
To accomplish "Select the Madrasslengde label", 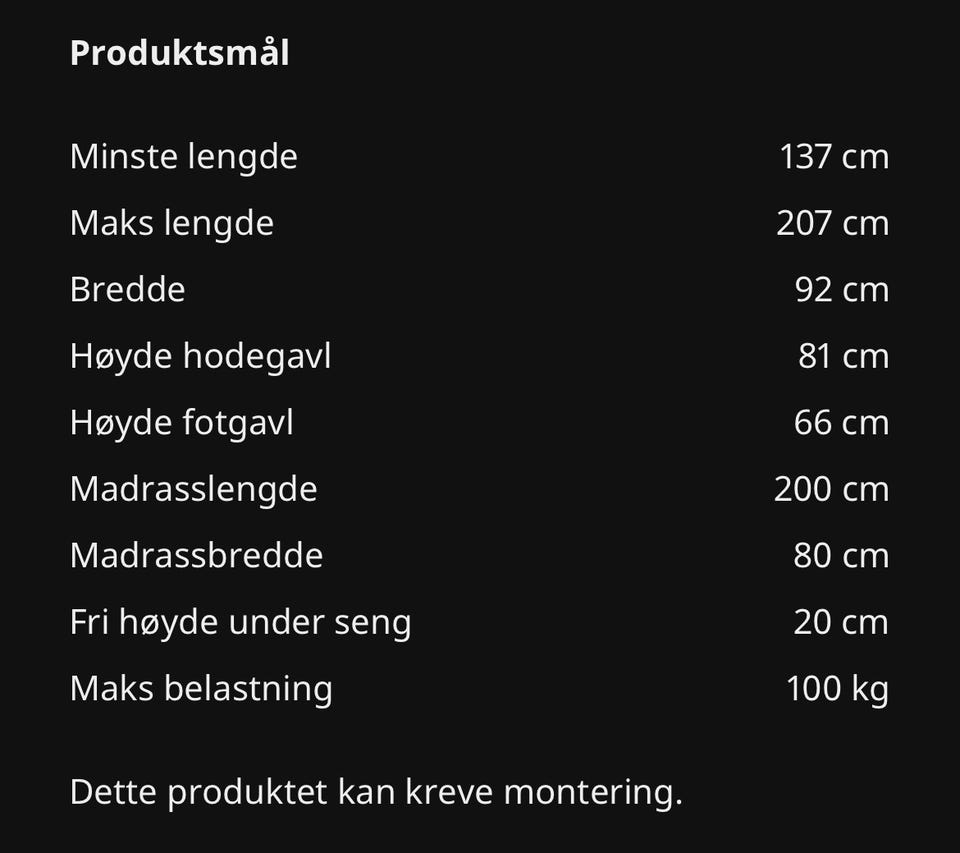I will click(x=193, y=489).
